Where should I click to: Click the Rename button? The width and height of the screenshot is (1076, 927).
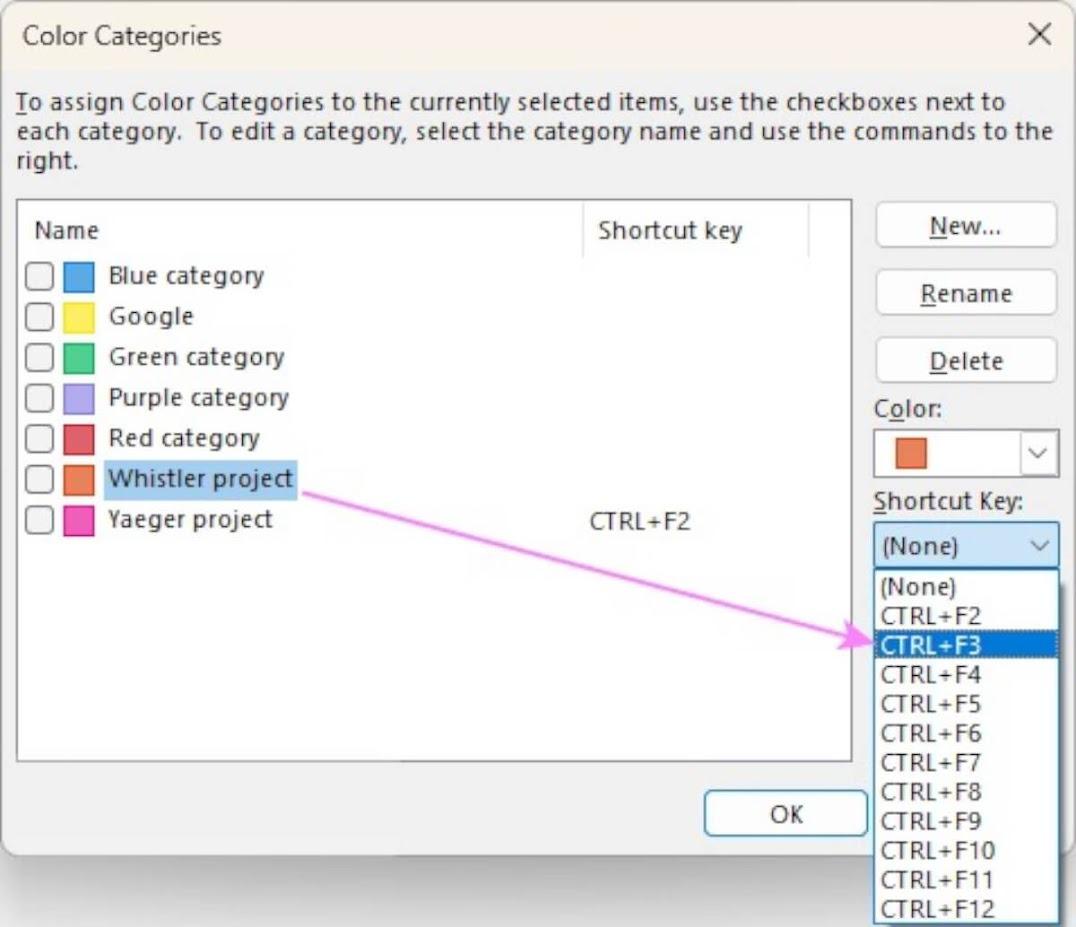point(966,293)
